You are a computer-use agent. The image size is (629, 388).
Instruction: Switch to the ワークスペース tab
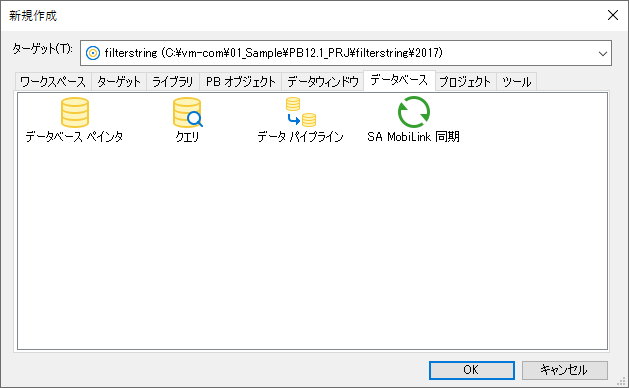tap(53, 82)
